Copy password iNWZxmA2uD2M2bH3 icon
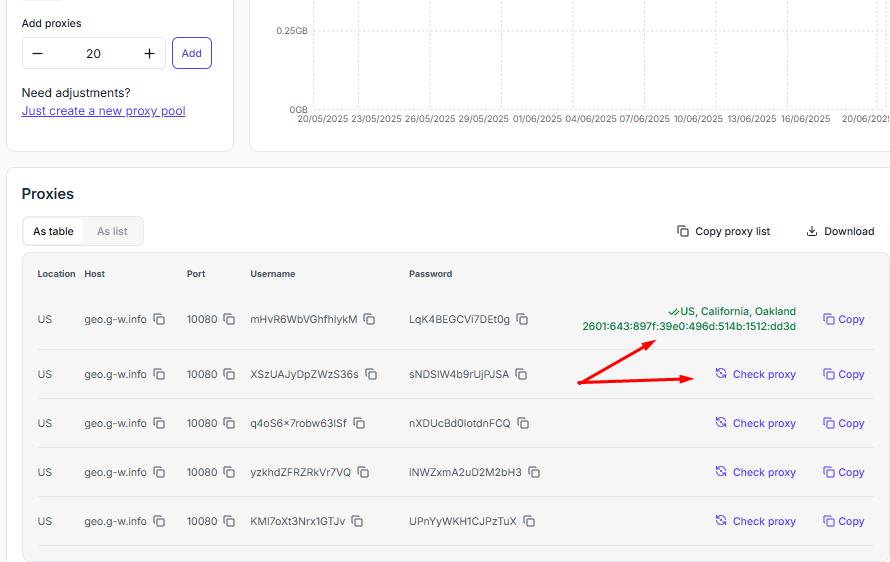 534,472
